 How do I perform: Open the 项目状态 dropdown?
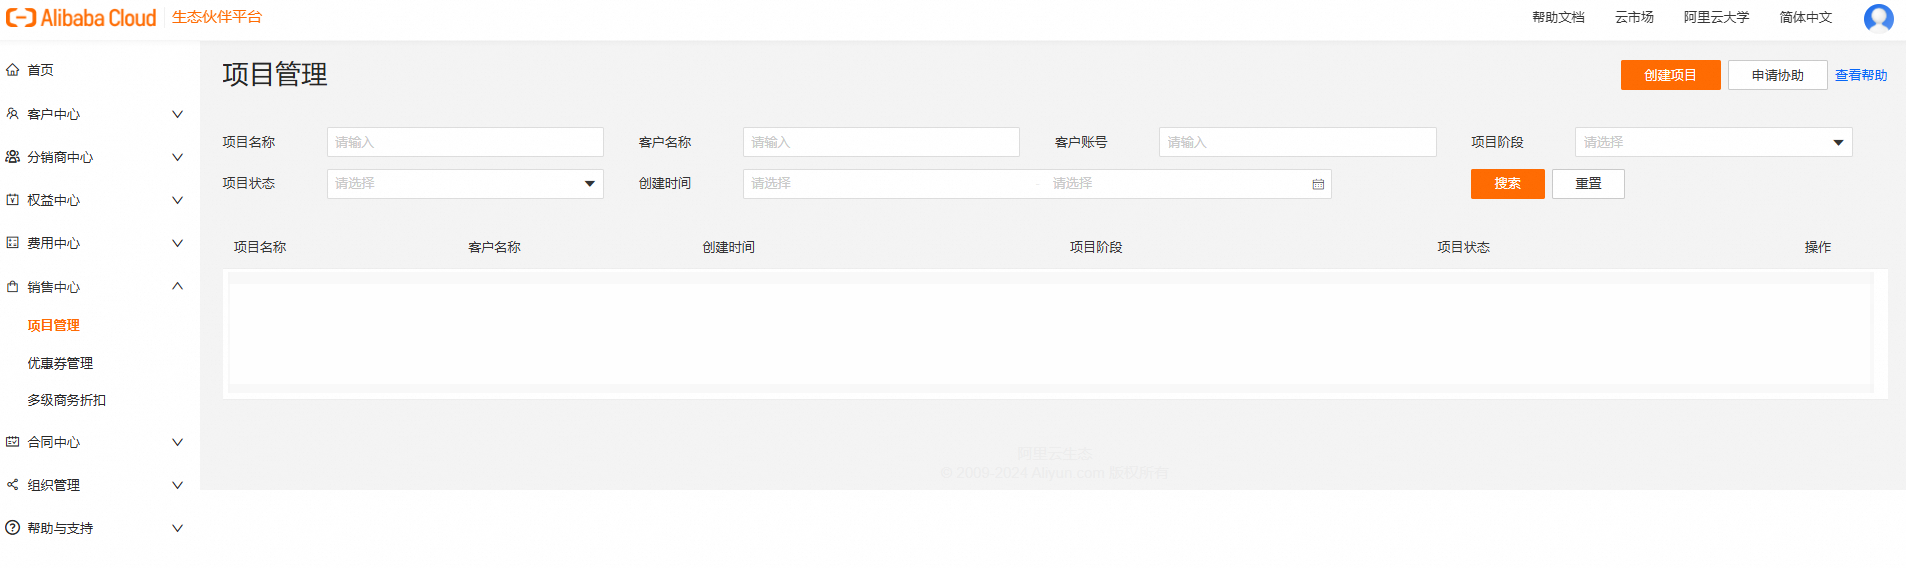pos(465,184)
